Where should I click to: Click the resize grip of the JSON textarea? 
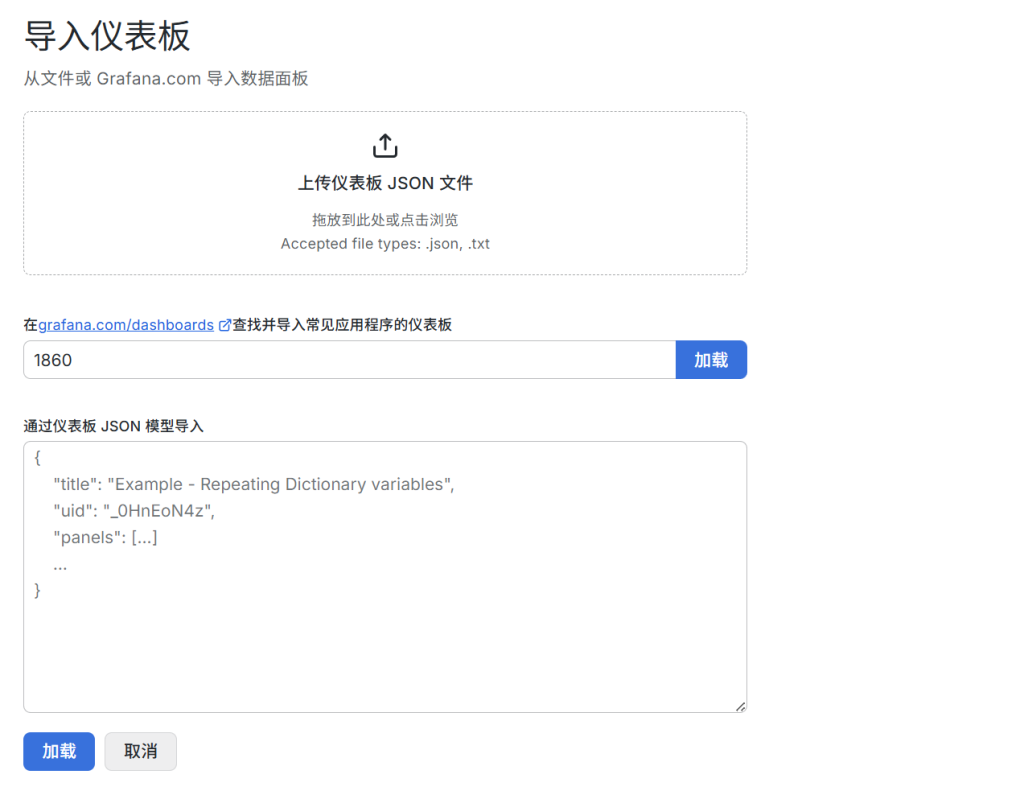741,706
